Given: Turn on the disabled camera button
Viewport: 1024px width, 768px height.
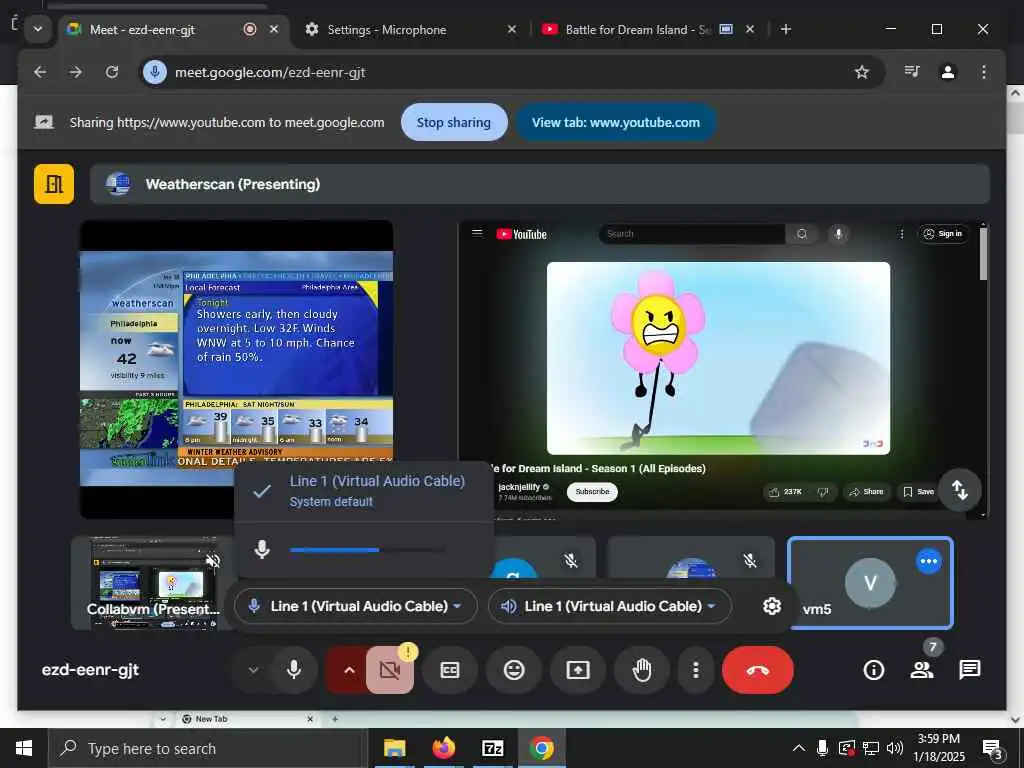Looking at the screenshot, I should pyautogui.click(x=390, y=670).
